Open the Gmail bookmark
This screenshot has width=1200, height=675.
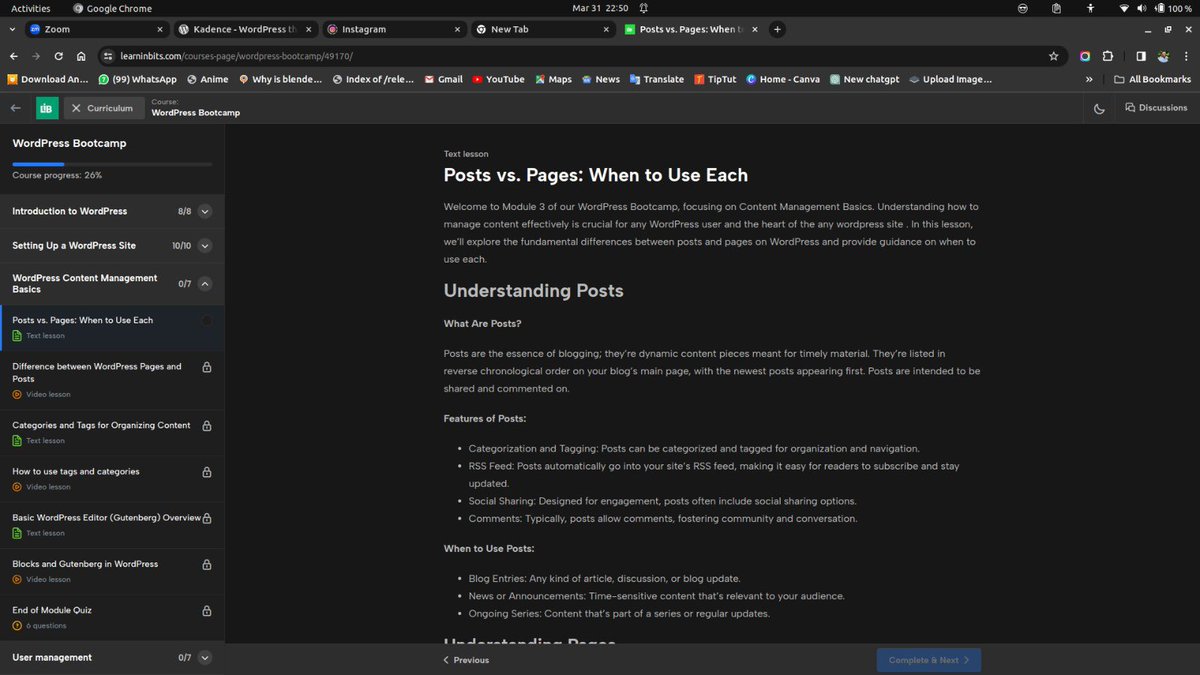coord(443,79)
